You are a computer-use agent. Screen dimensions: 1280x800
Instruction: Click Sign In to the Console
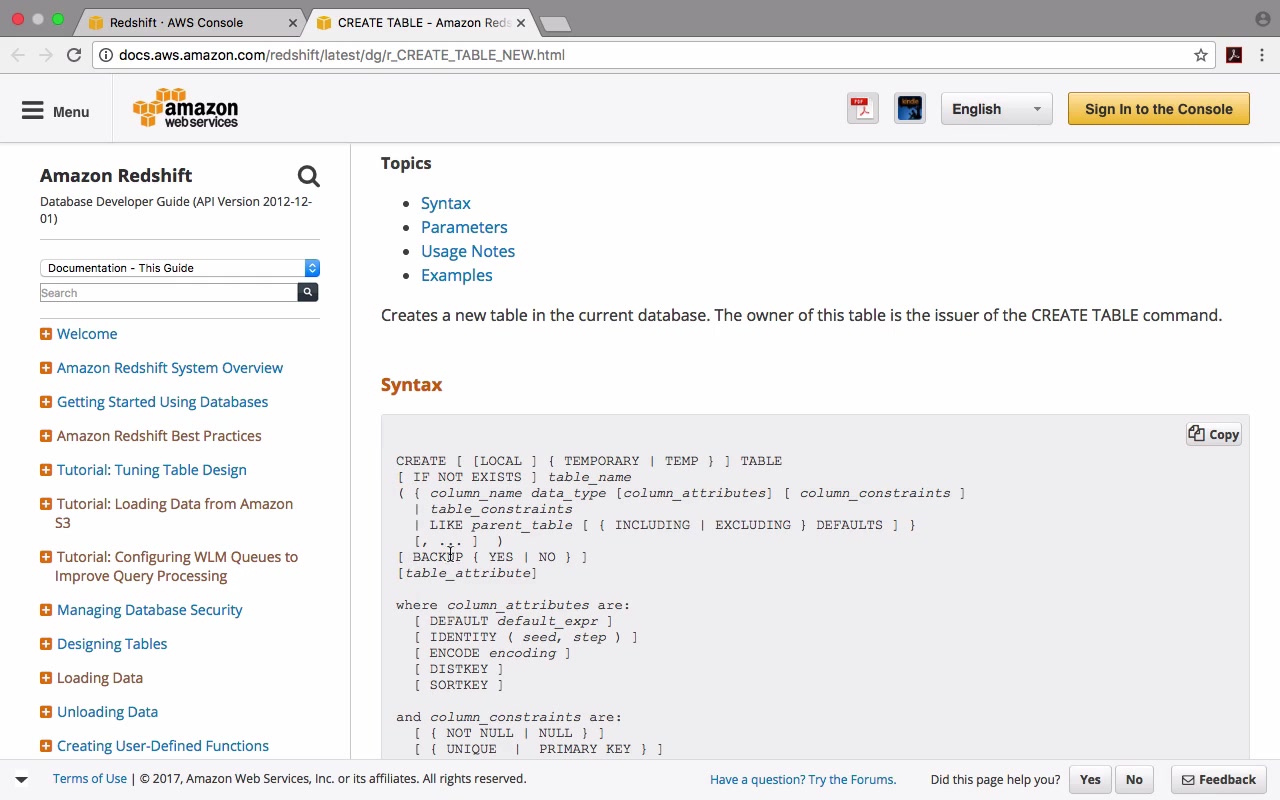pyautogui.click(x=1158, y=109)
